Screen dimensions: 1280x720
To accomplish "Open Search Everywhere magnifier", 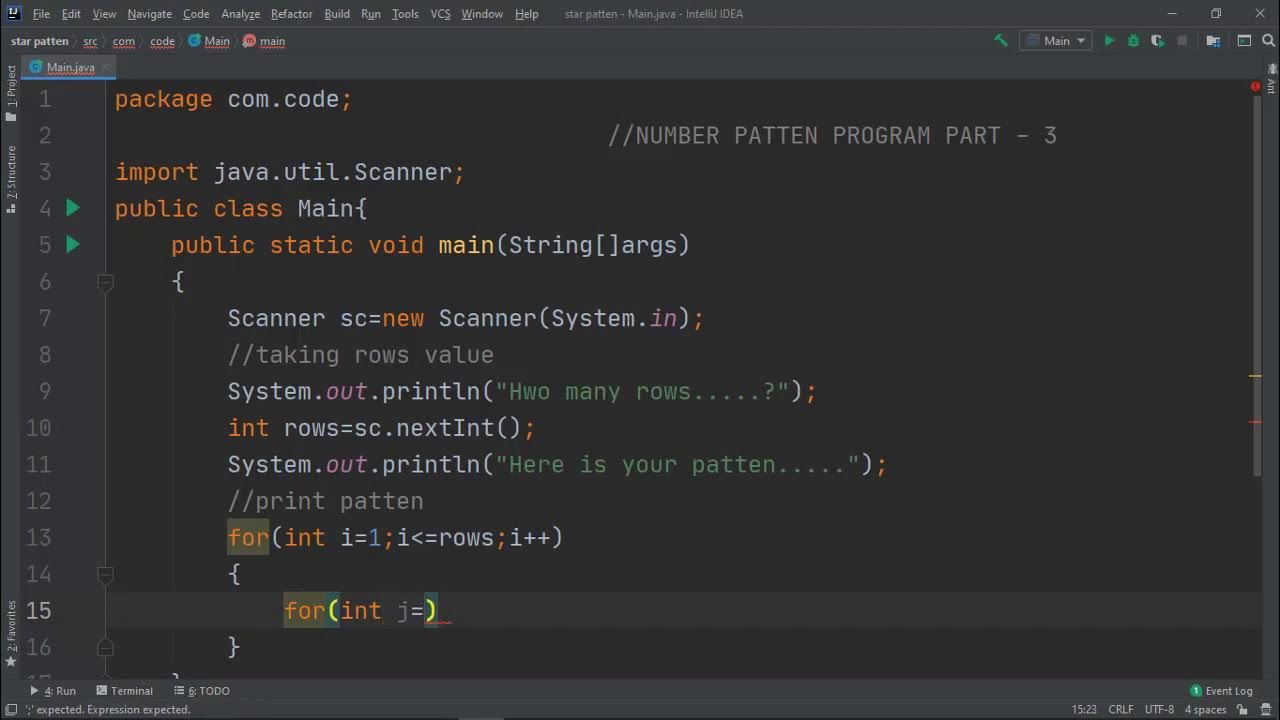I will point(1268,41).
